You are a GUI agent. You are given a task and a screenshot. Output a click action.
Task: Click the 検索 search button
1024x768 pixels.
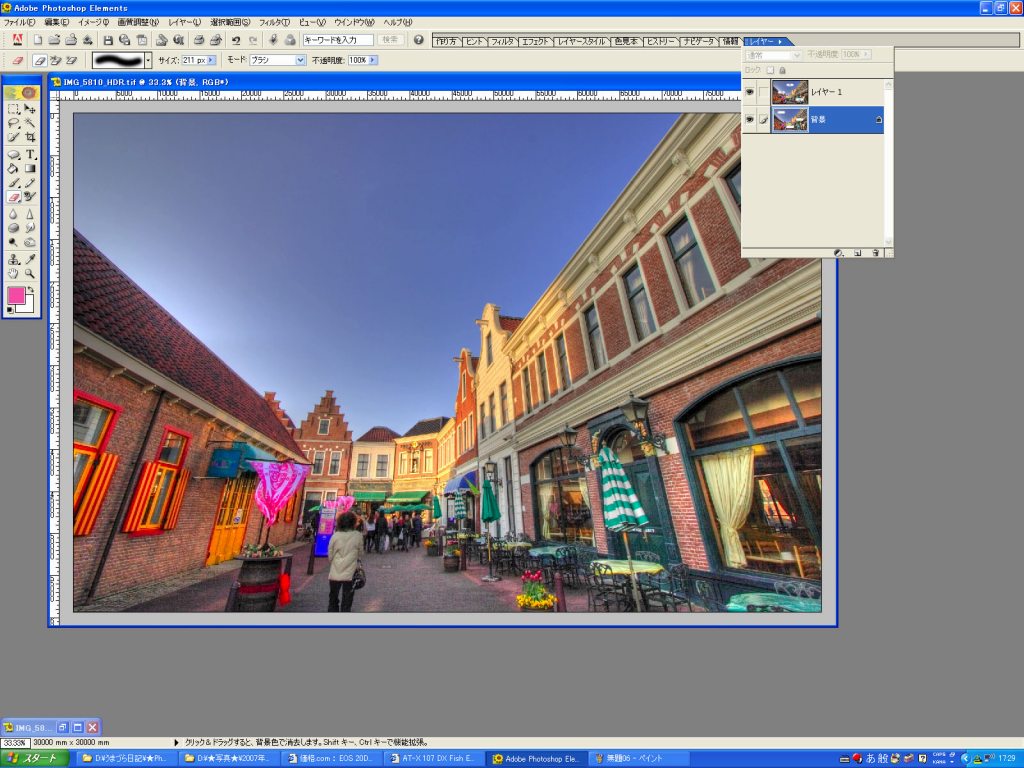click(x=391, y=40)
